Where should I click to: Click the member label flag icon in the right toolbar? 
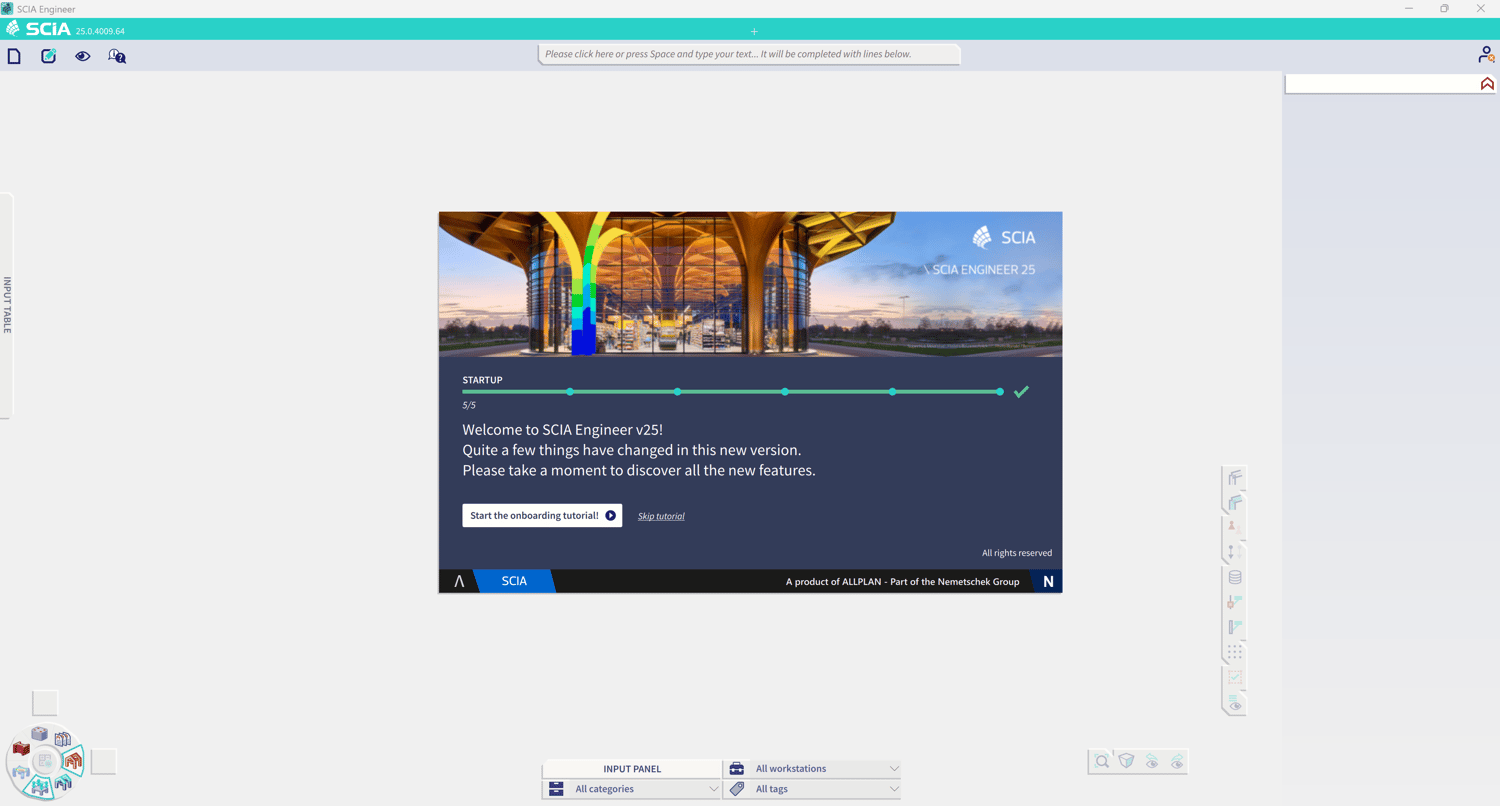(1235, 627)
